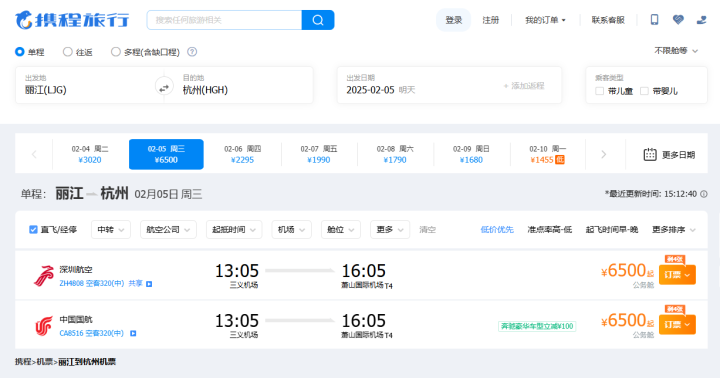The height and width of the screenshot is (378, 720).
Task: Check the 带儿童 checkbox
Action: (599, 91)
